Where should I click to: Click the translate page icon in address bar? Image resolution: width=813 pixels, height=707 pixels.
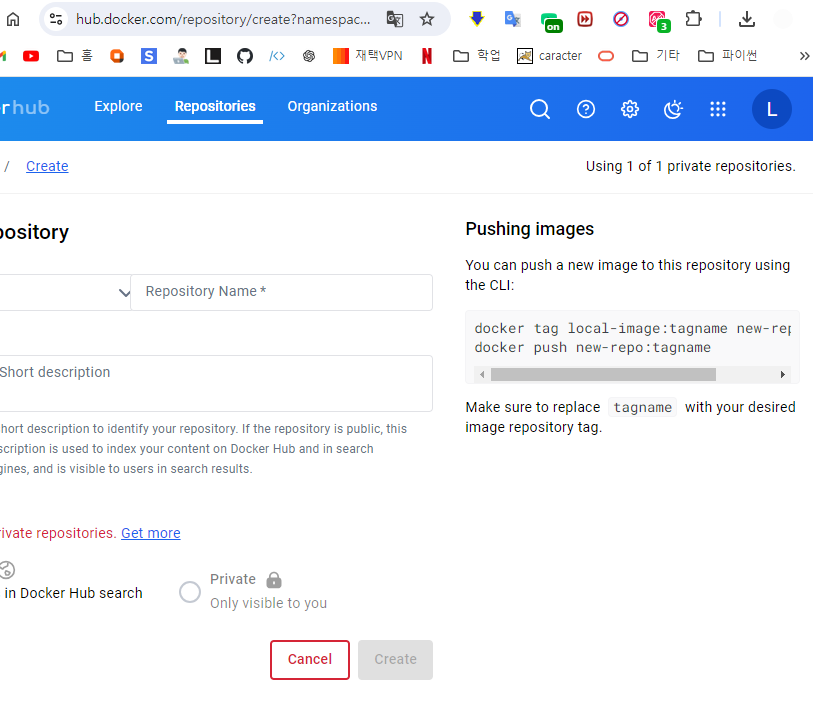click(395, 20)
